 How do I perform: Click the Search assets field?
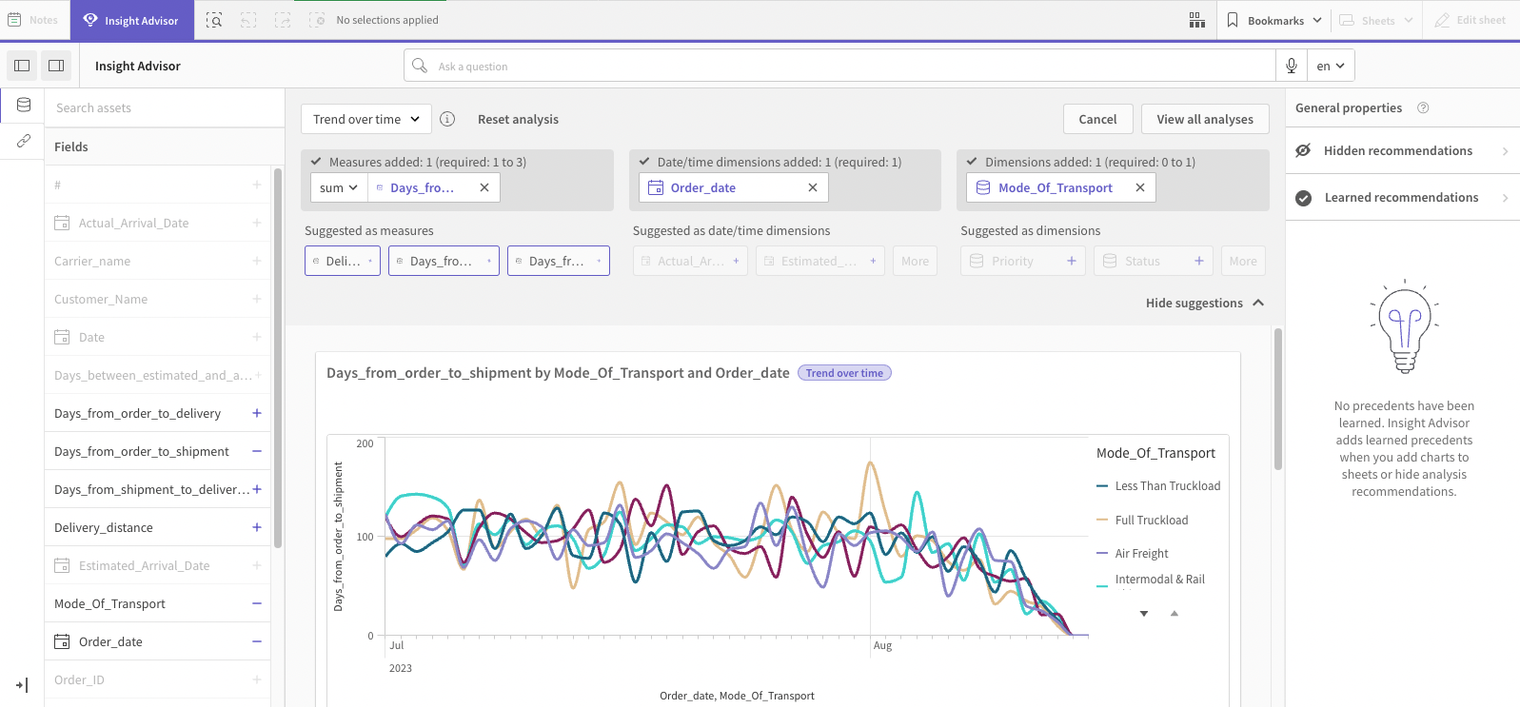click(x=165, y=108)
